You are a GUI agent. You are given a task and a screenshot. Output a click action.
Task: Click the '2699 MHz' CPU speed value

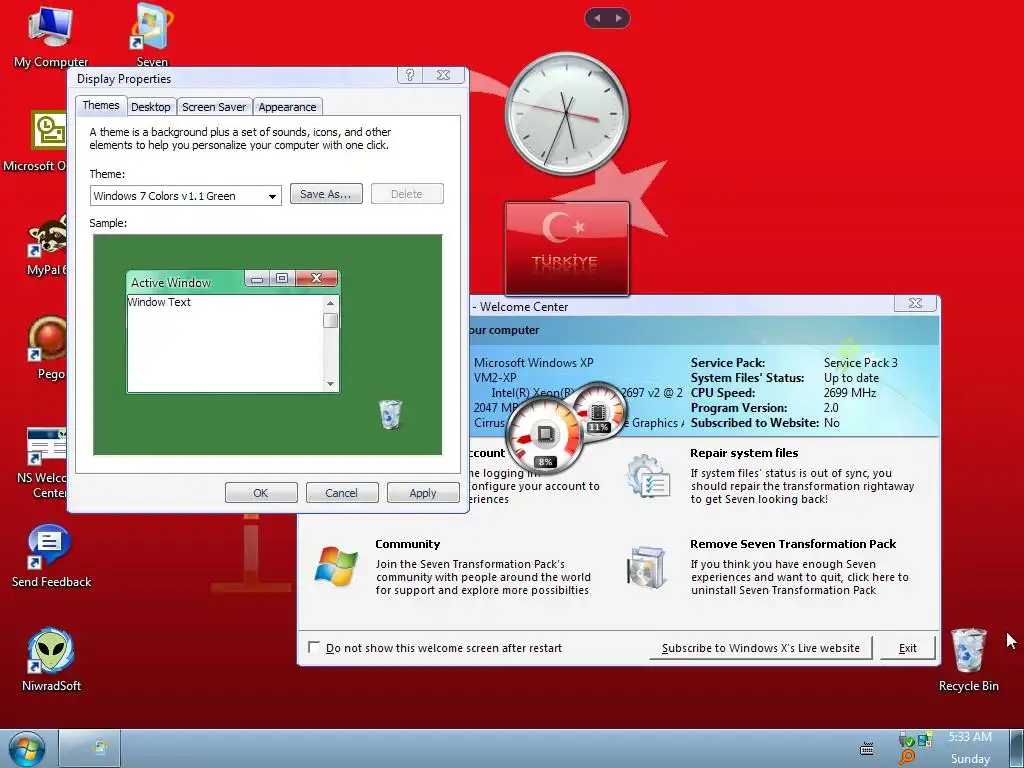click(850, 392)
